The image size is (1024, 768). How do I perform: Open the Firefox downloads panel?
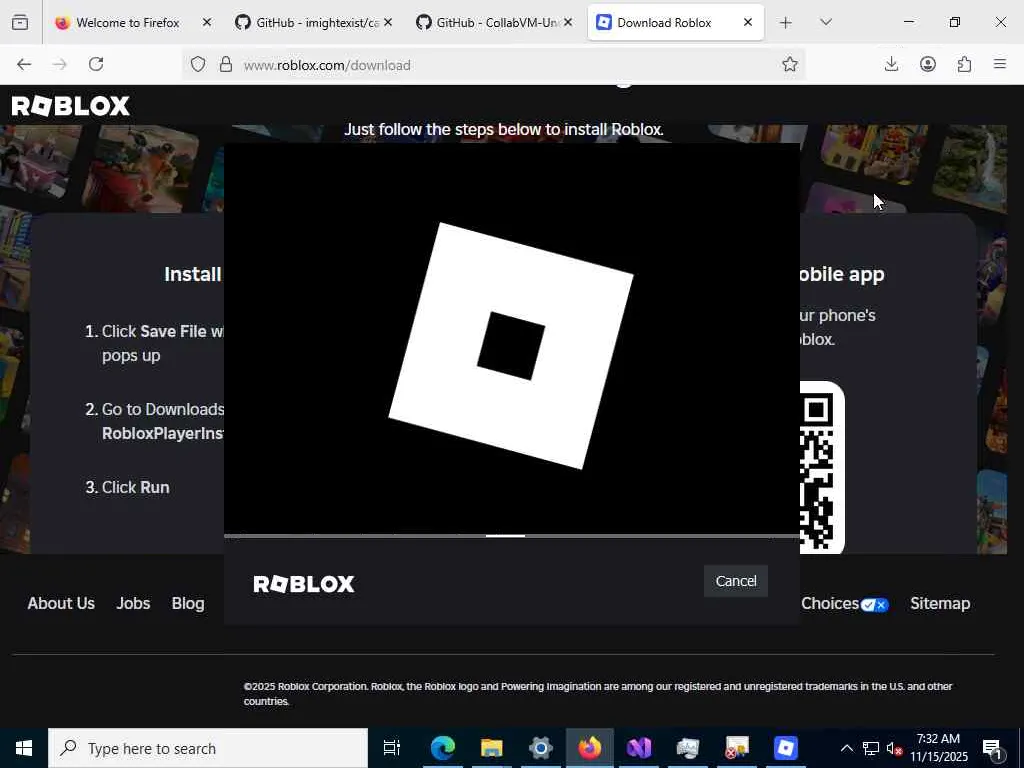[891, 64]
